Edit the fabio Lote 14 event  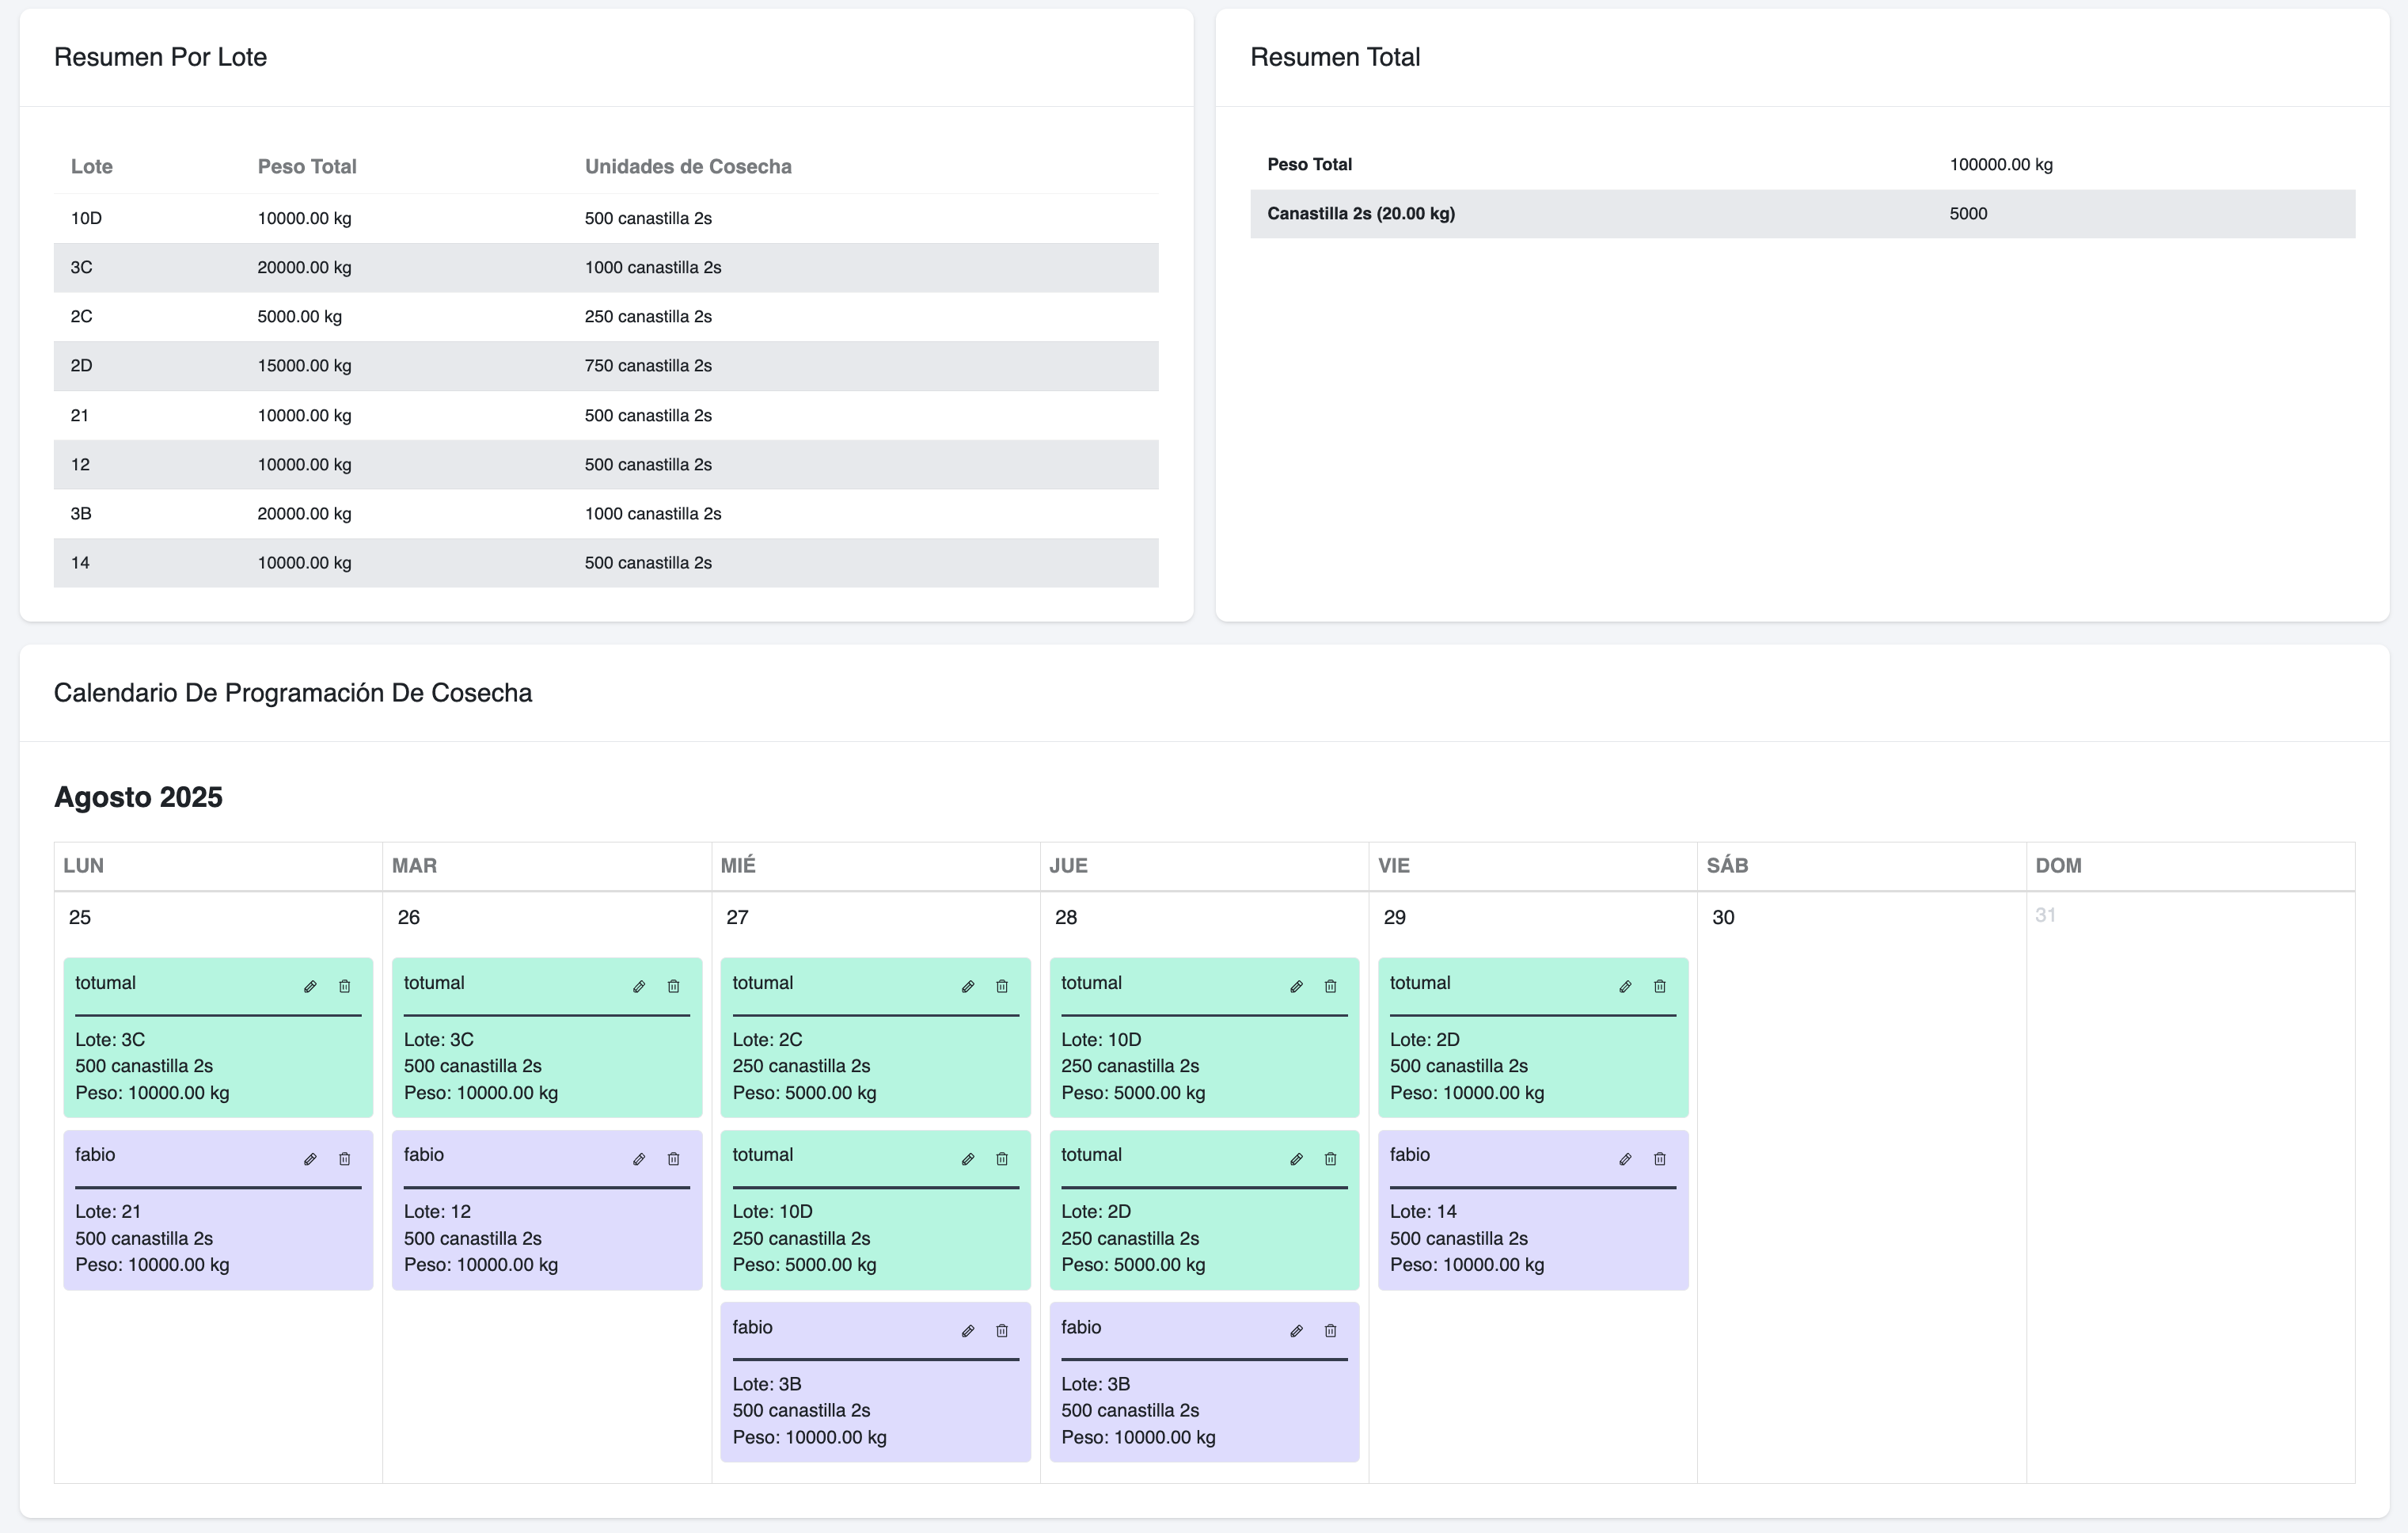coord(1625,1159)
